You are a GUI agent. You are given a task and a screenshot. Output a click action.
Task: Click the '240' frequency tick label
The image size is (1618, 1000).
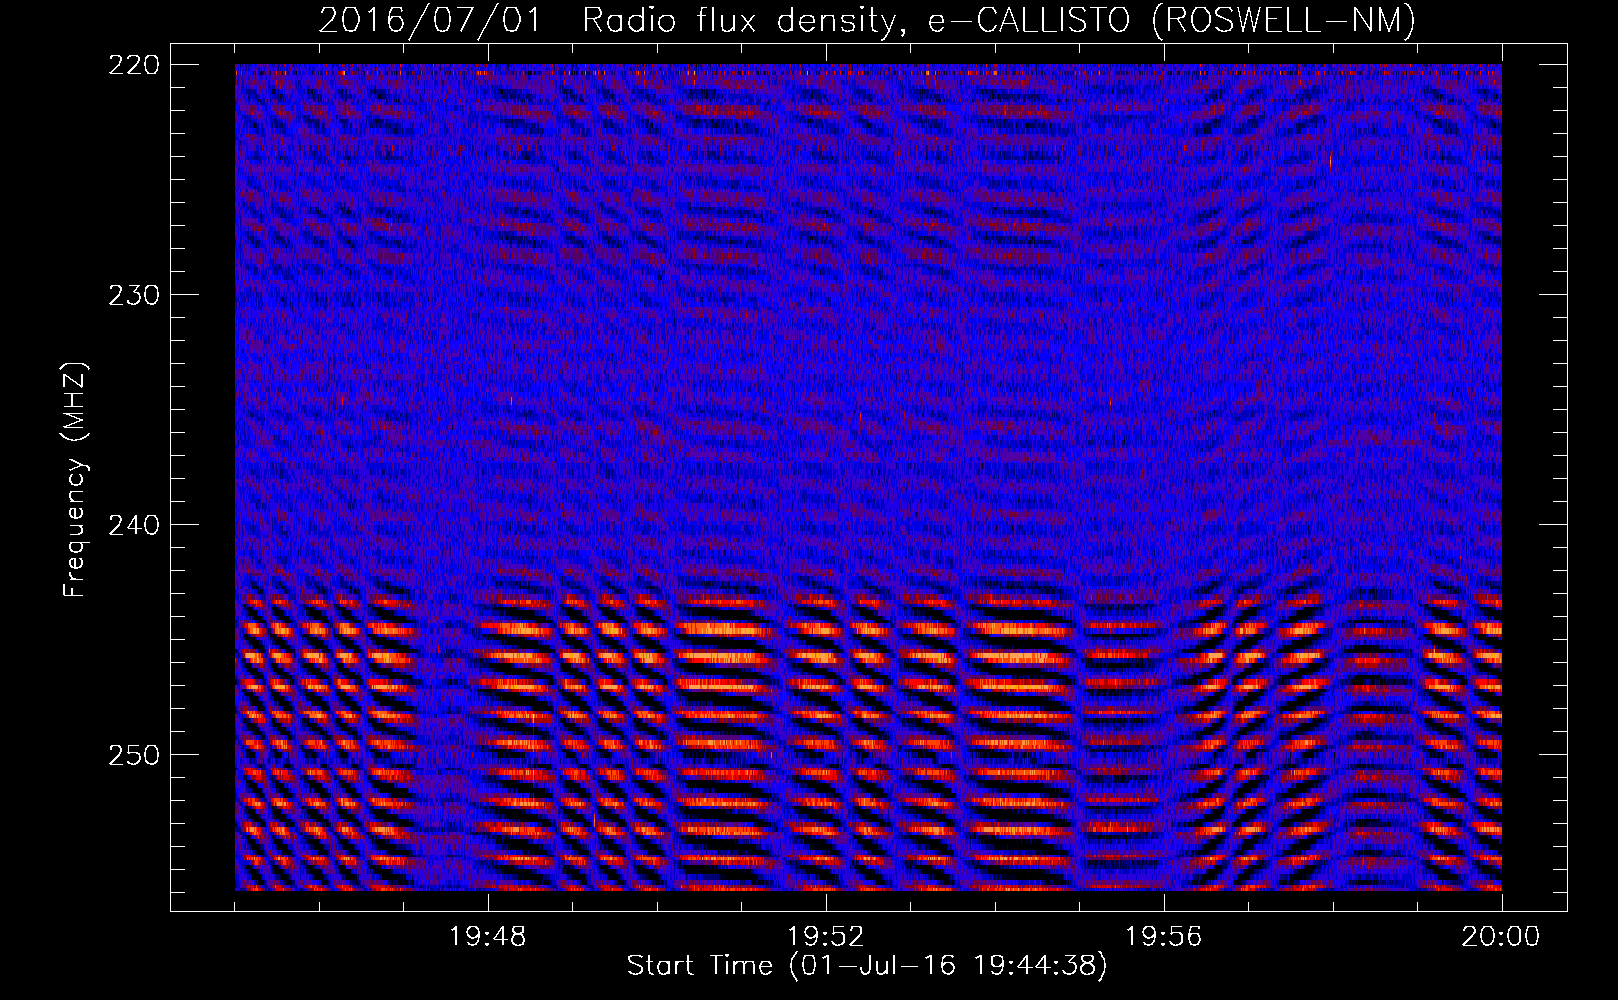(133, 525)
